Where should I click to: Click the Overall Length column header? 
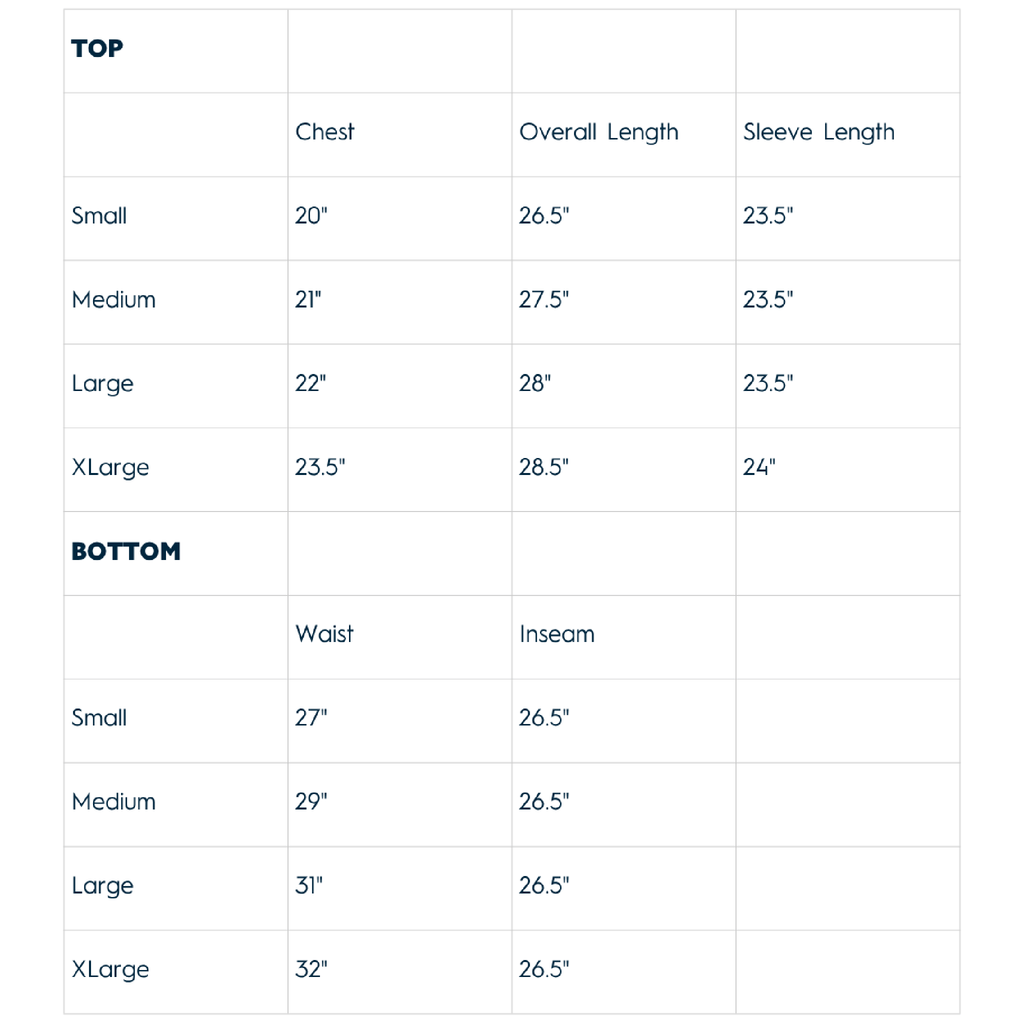tap(598, 133)
